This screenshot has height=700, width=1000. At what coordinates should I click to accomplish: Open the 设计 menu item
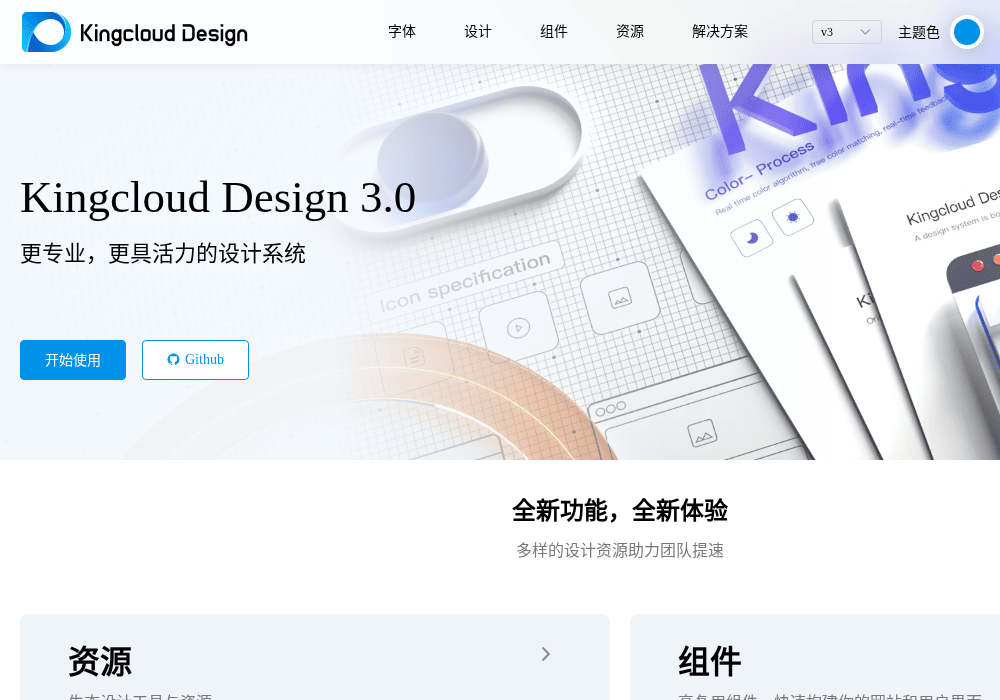coord(478,32)
